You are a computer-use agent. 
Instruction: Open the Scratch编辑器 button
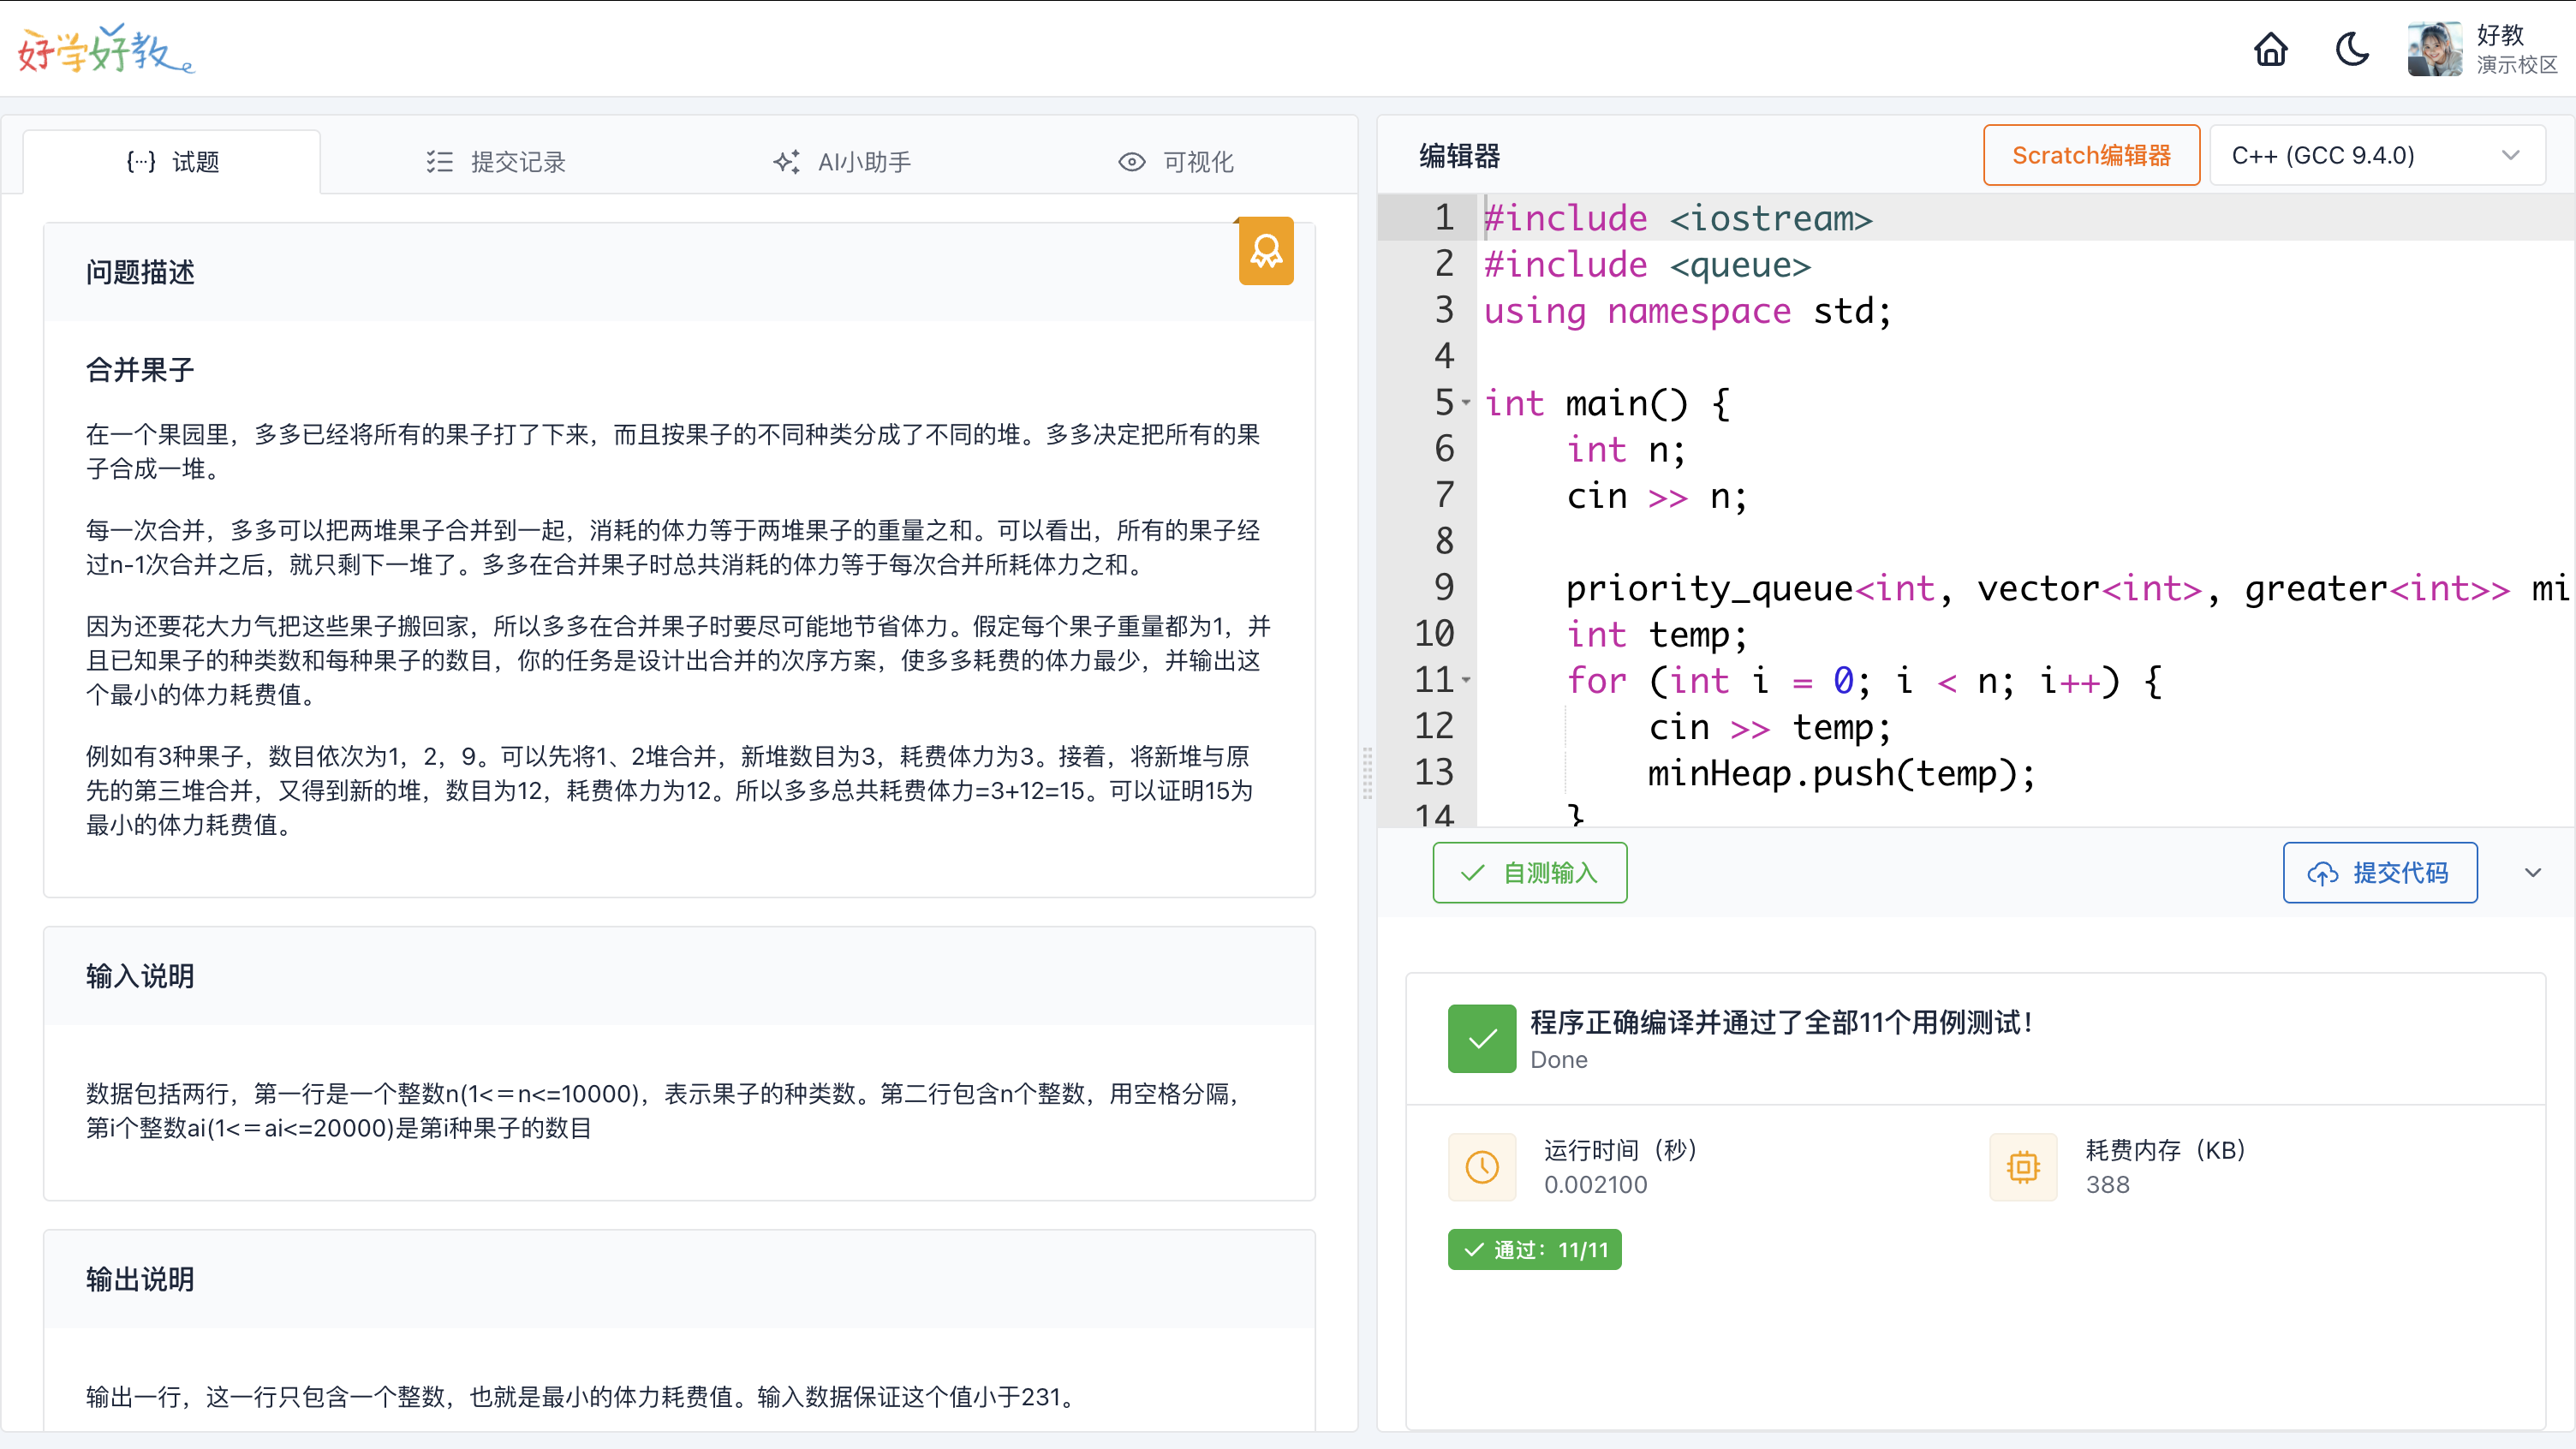[2091, 156]
